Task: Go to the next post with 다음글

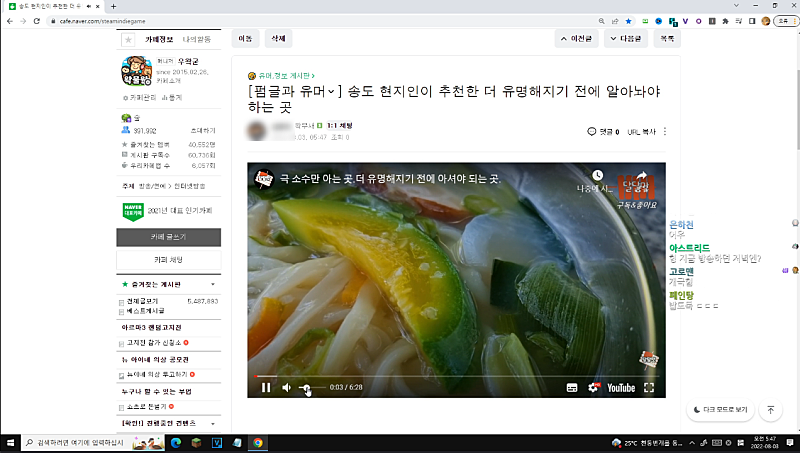Action: coord(626,39)
